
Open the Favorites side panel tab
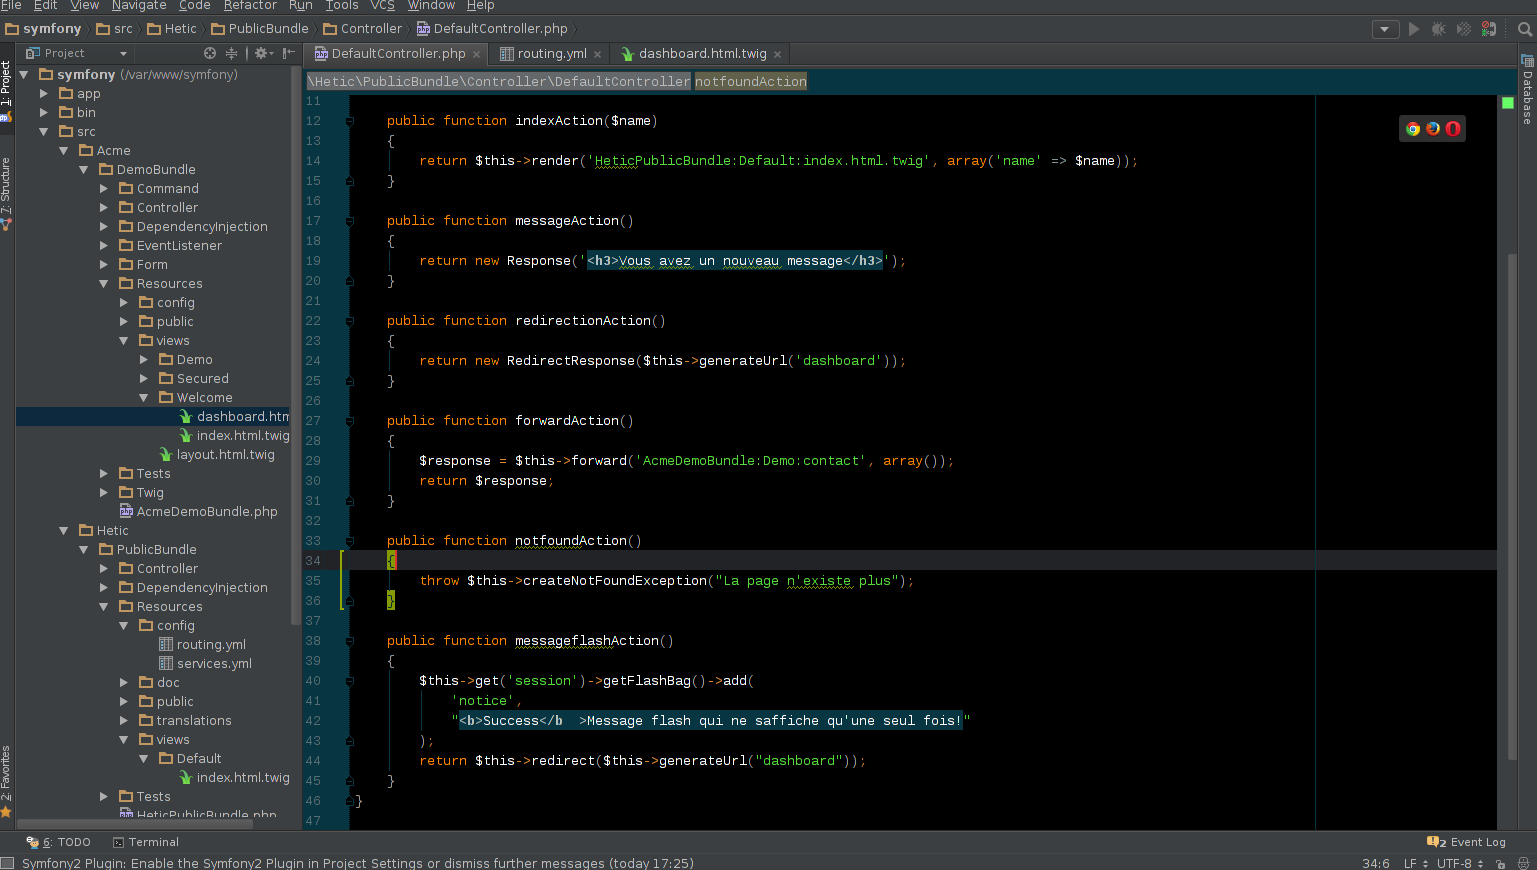[6, 782]
